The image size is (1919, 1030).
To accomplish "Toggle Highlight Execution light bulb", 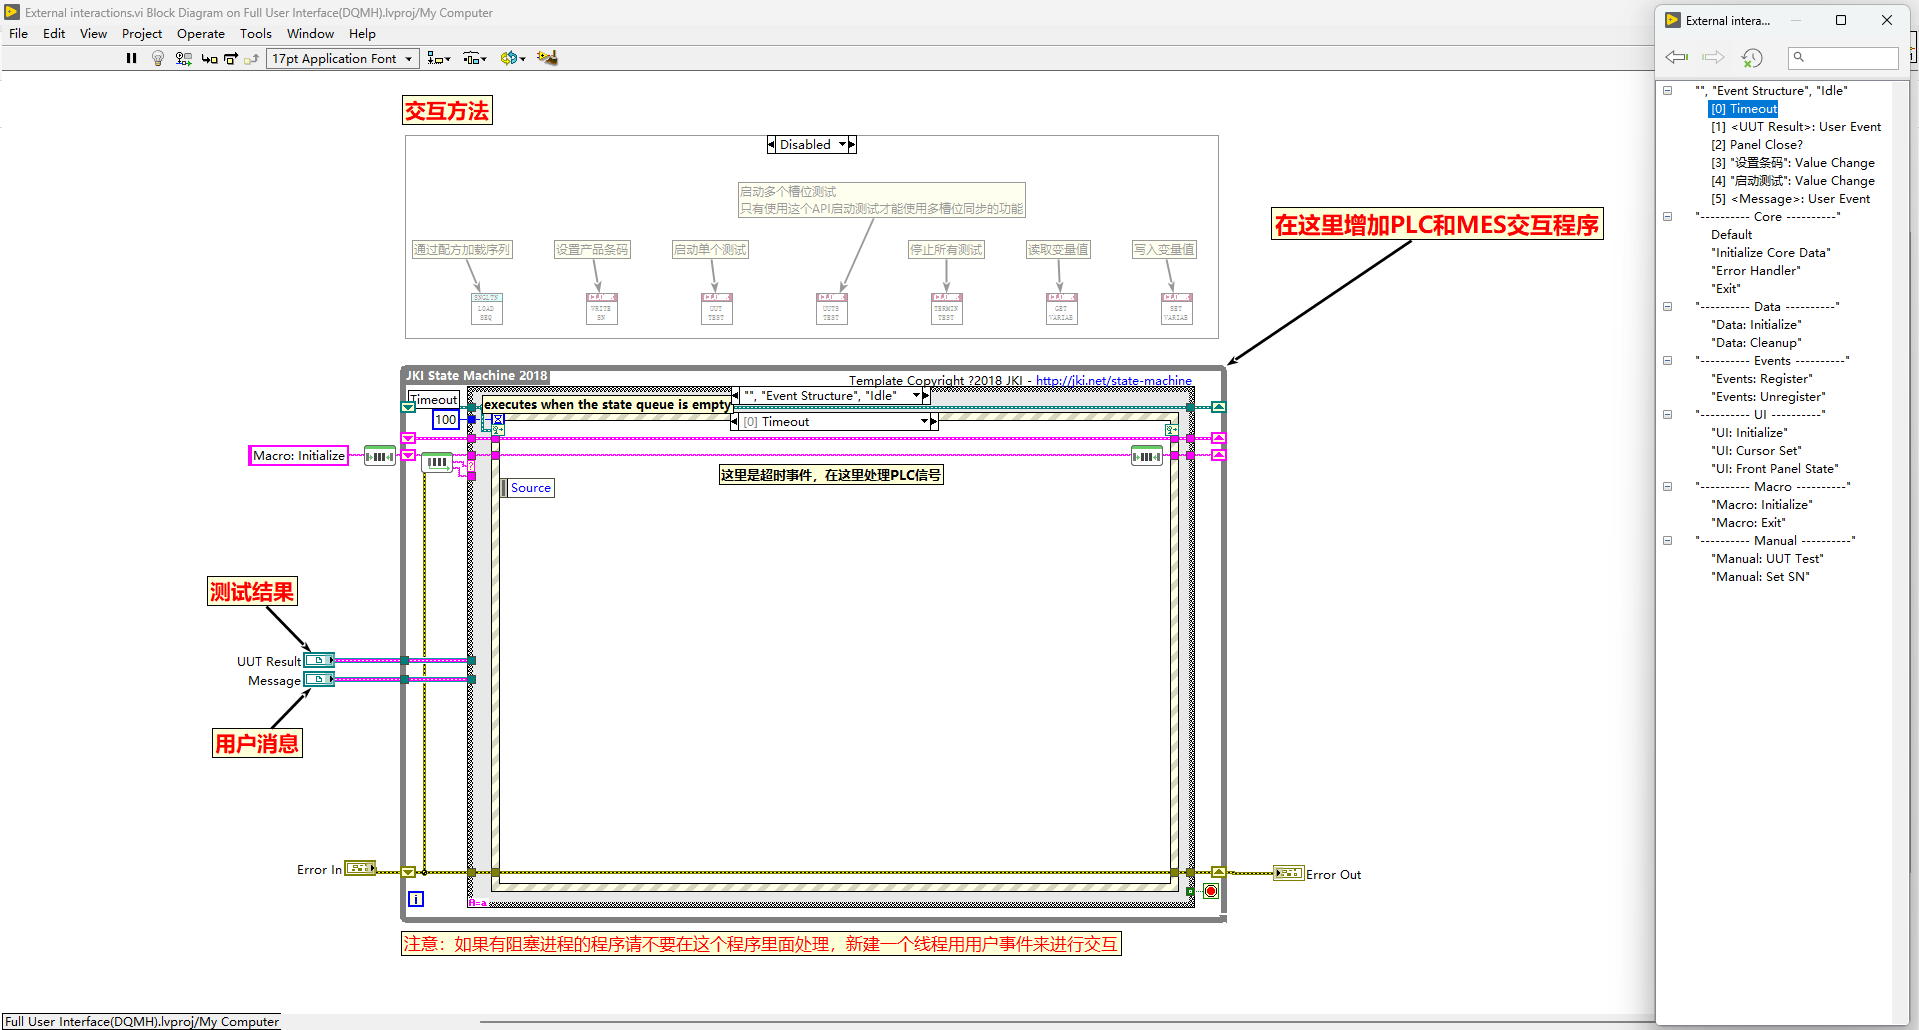I will [x=157, y=59].
